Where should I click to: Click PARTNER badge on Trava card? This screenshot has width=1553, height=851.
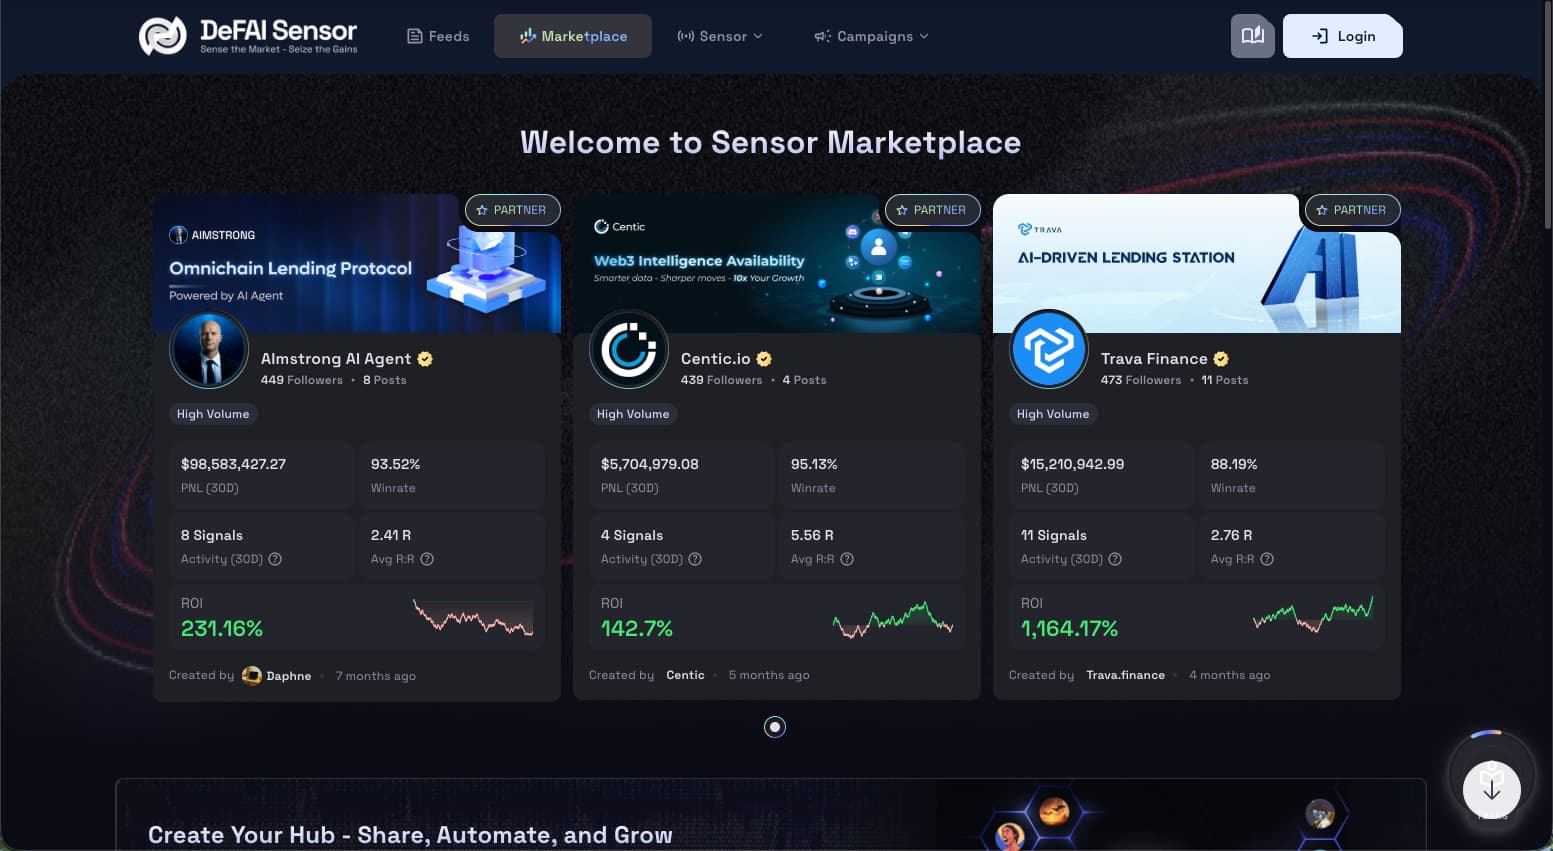click(x=1352, y=210)
